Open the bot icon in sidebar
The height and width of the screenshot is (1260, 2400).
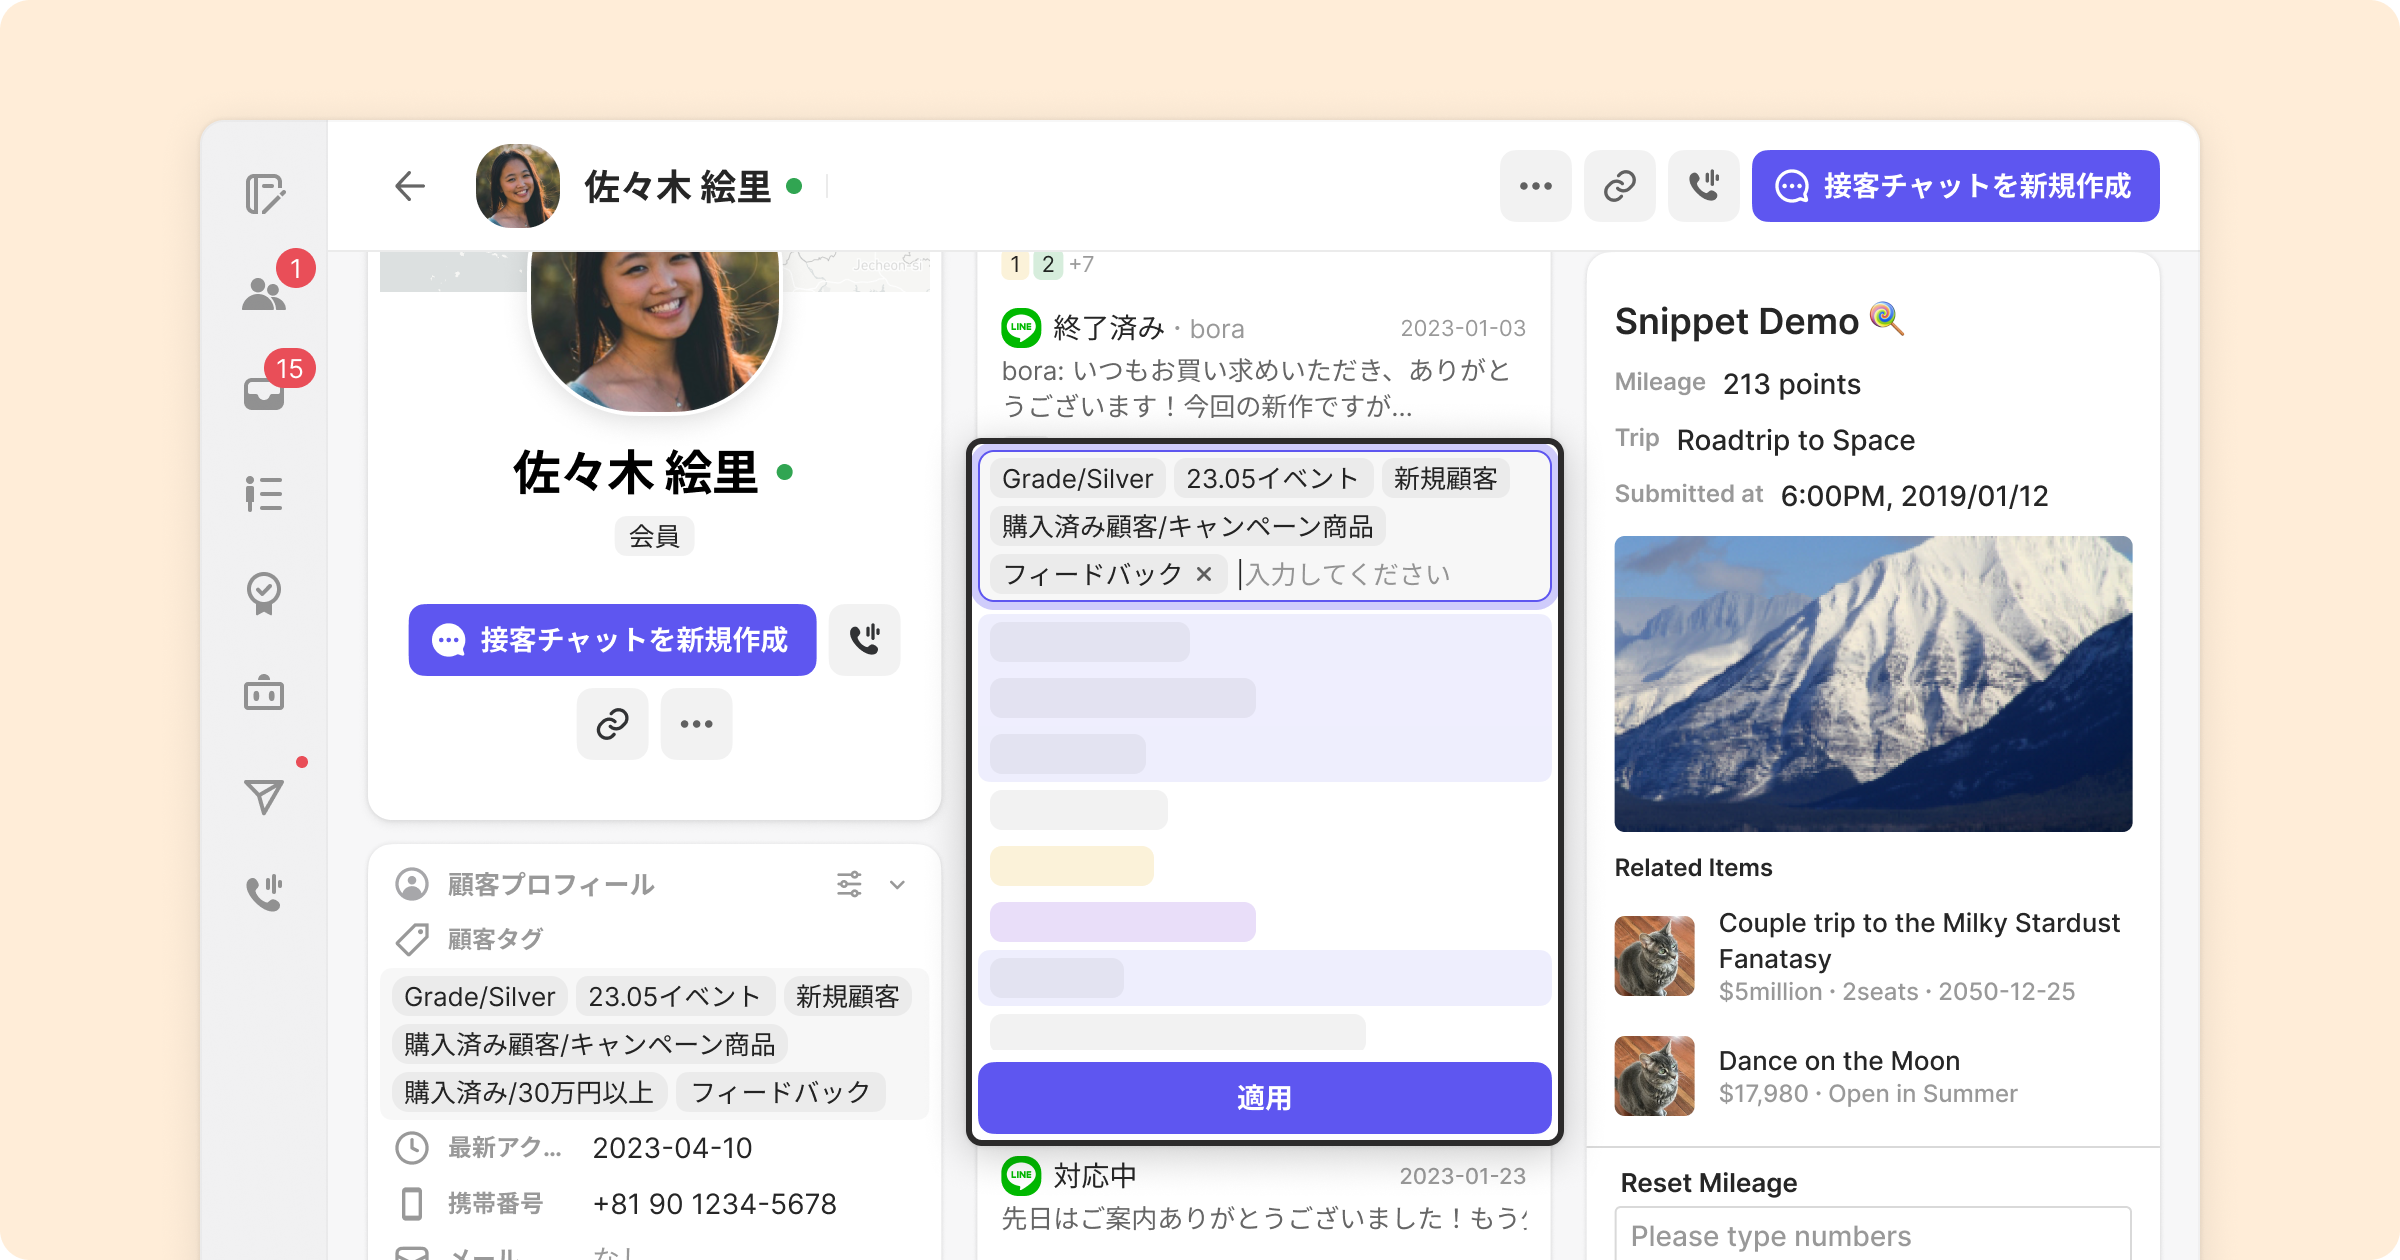point(264,693)
